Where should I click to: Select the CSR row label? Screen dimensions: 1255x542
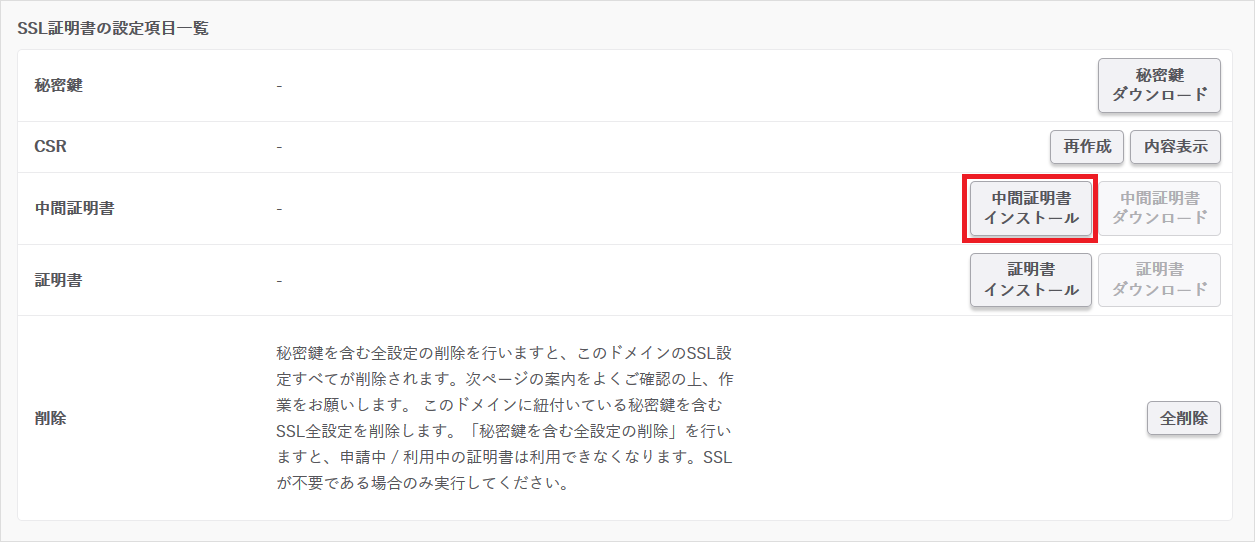click(50, 147)
